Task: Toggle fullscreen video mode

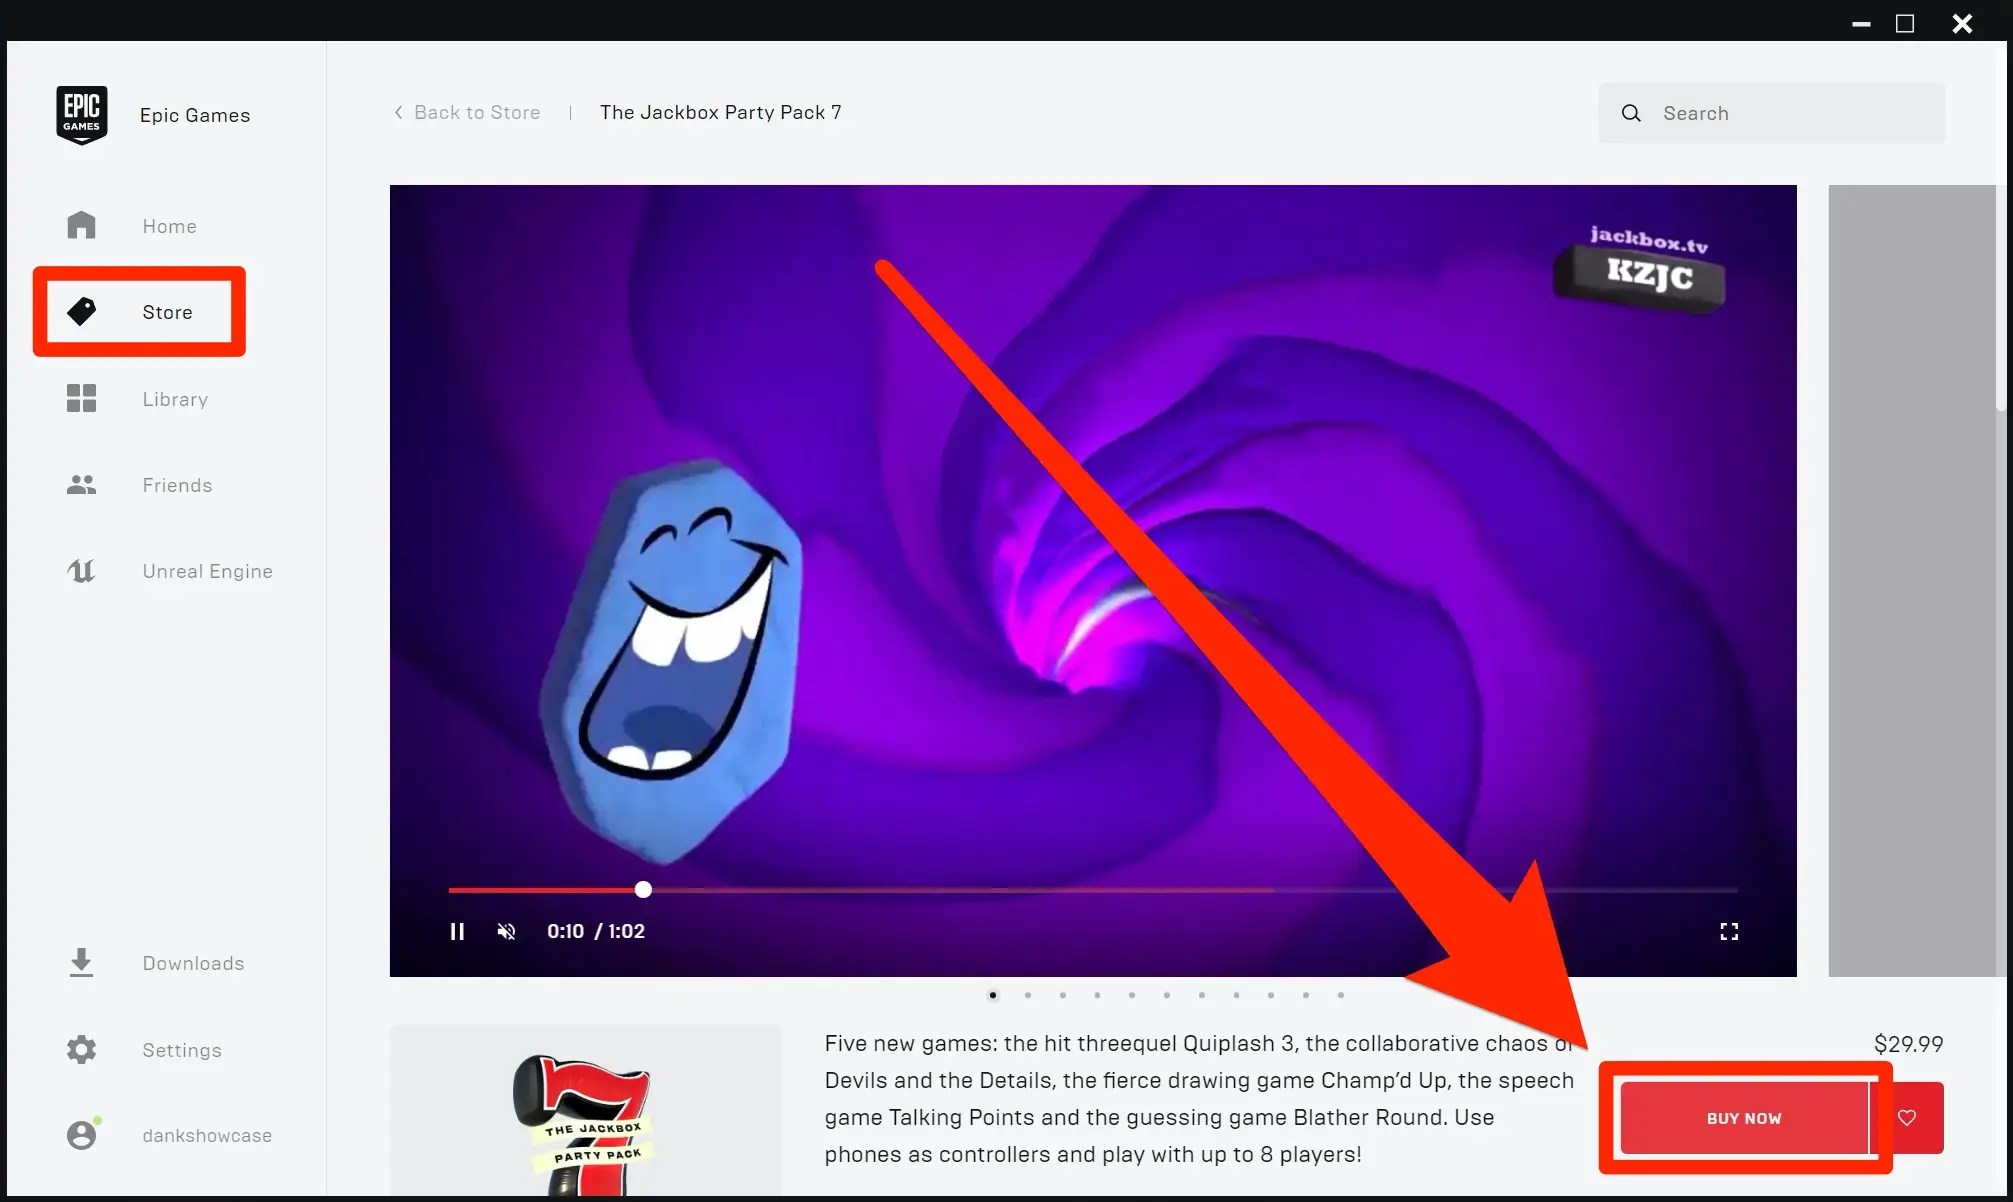Action: tap(1728, 931)
